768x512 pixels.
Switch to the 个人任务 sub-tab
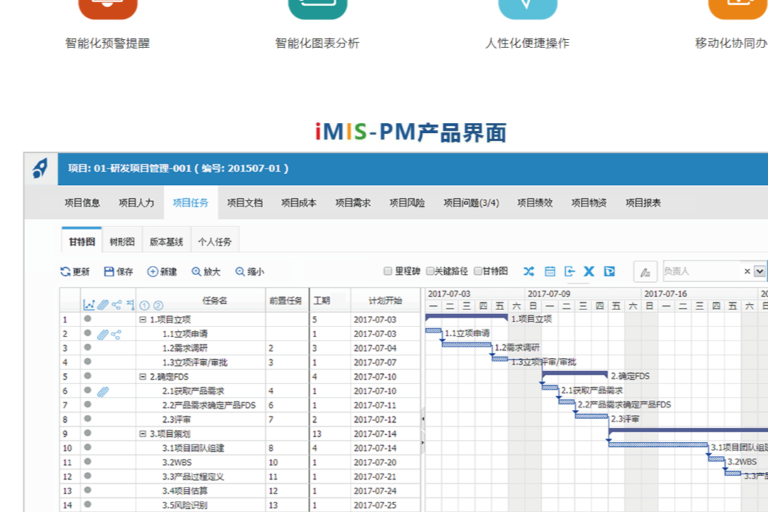[x=215, y=242]
